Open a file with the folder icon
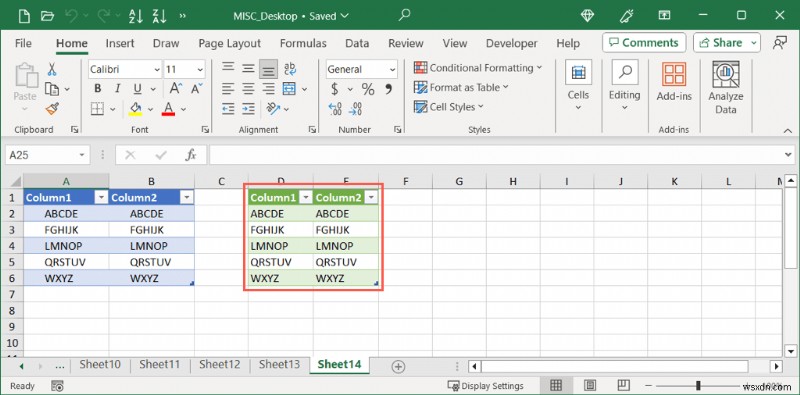The image size is (800, 395). [47, 16]
